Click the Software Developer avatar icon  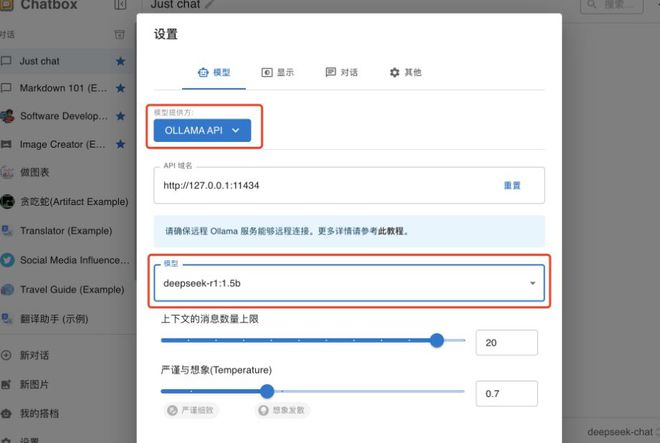[7, 116]
